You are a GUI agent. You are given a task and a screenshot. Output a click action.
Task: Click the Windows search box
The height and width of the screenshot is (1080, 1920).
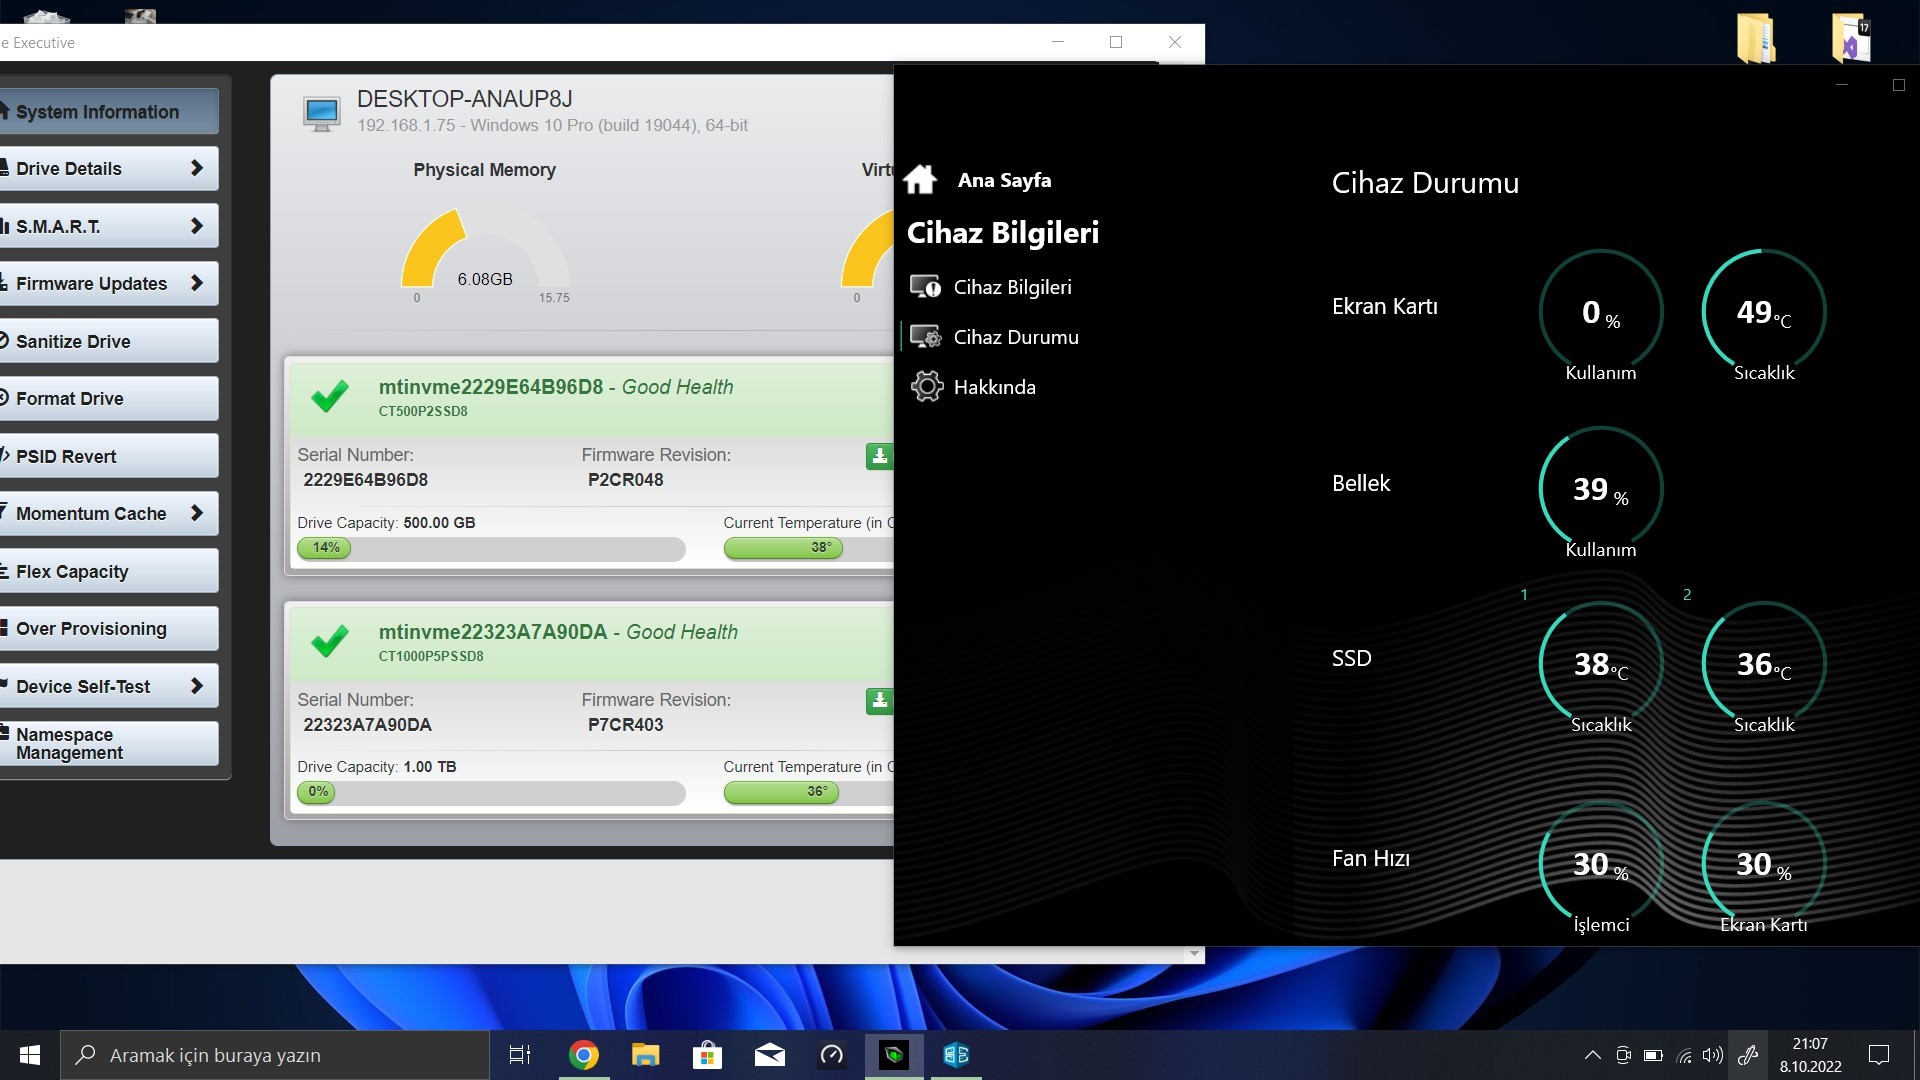click(275, 1055)
